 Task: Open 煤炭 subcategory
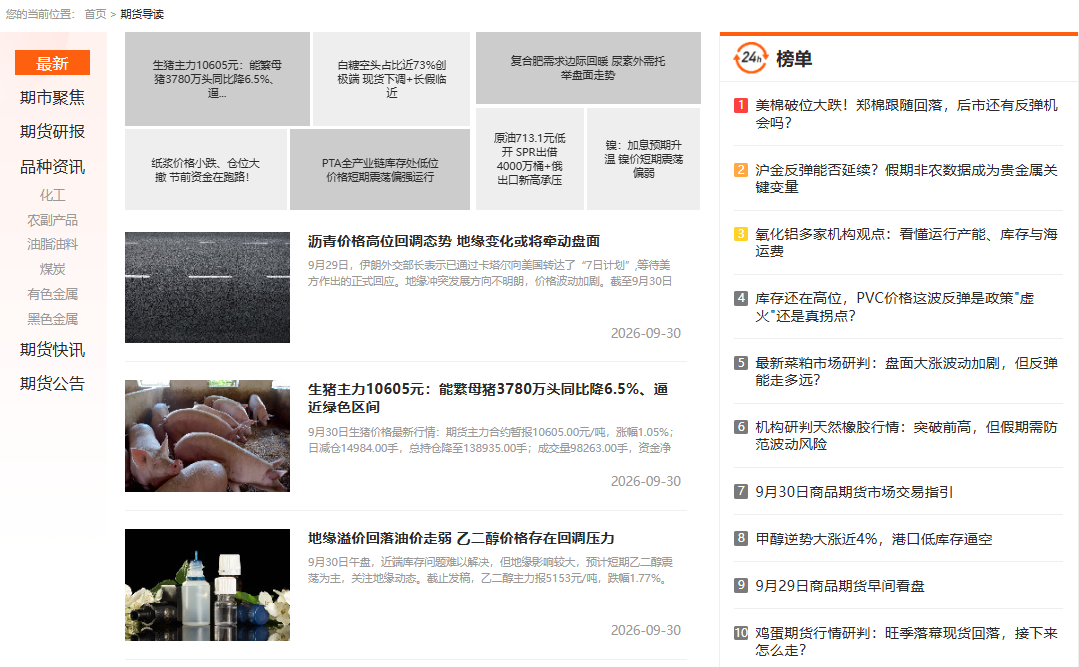pyautogui.click(x=52, y=269)
